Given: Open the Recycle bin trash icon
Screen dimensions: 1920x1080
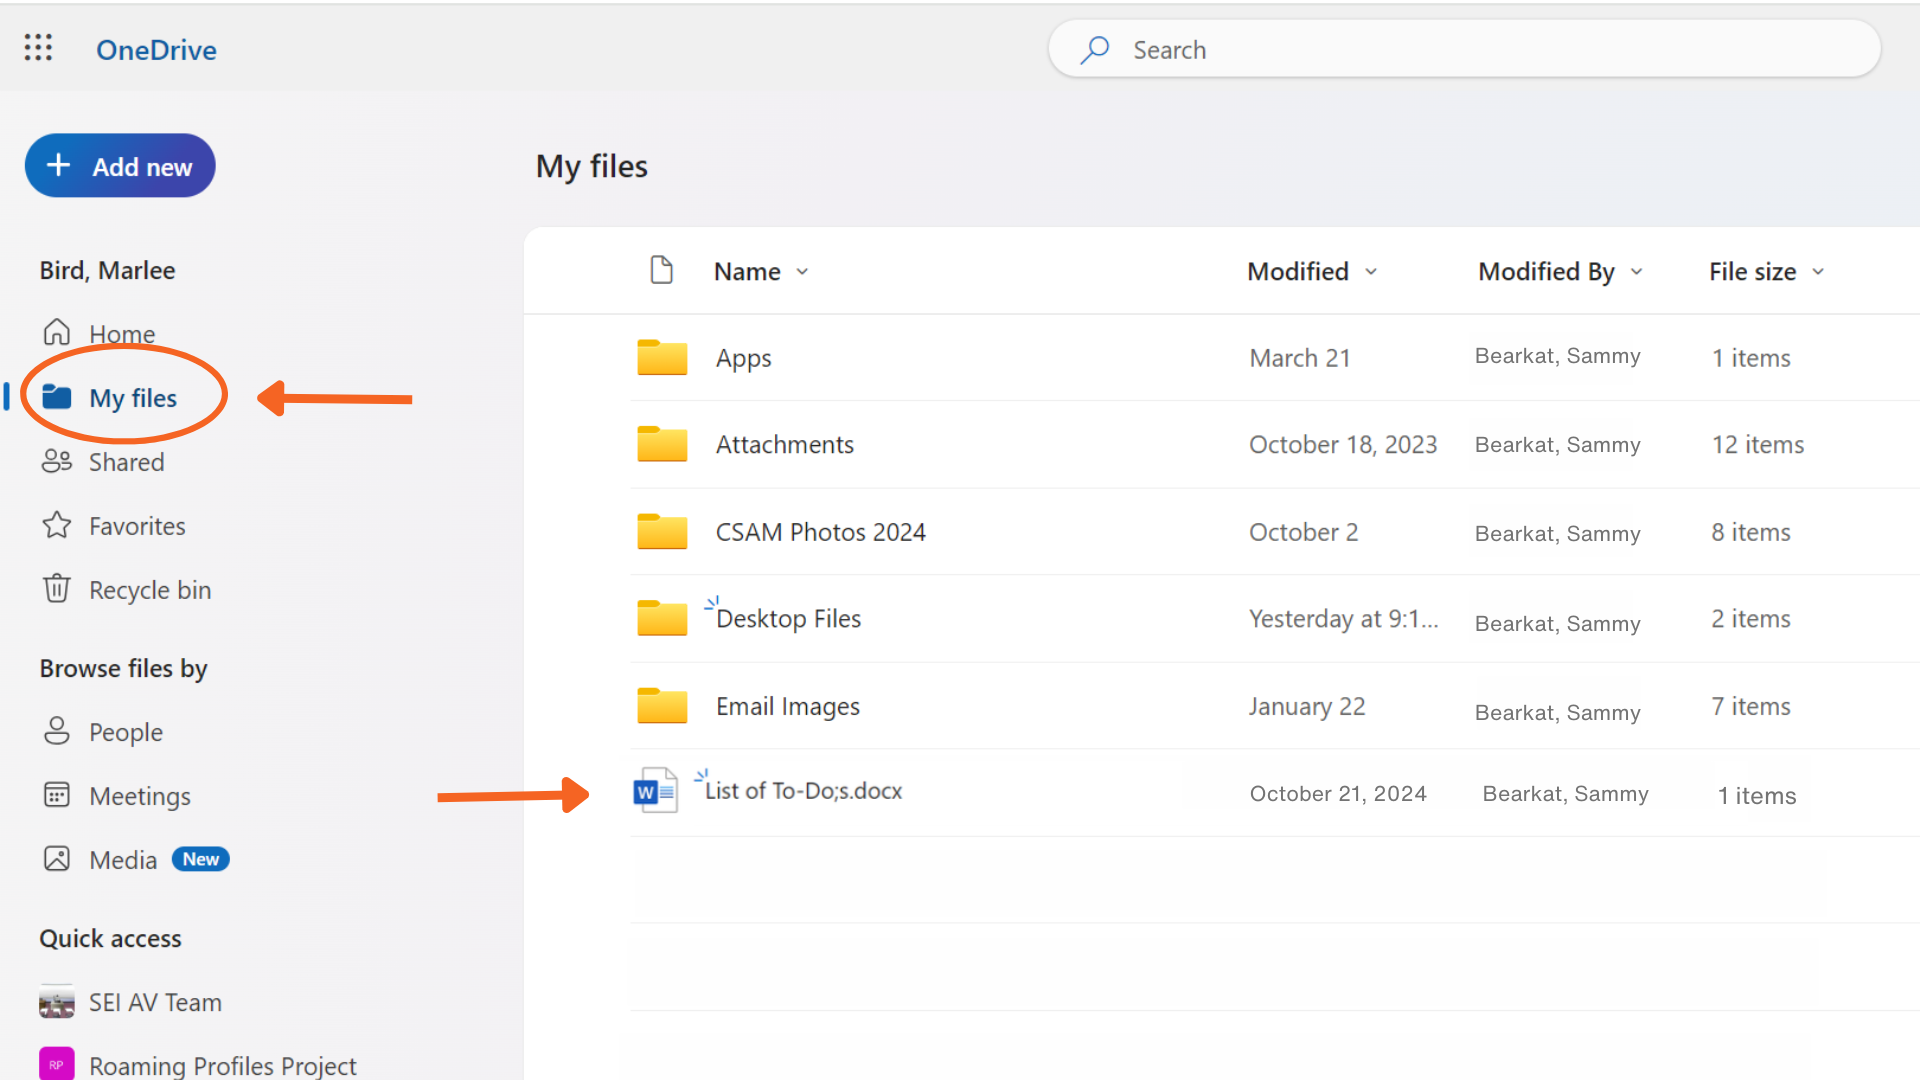Looking at the screenshot, I should tap(57, 589).
